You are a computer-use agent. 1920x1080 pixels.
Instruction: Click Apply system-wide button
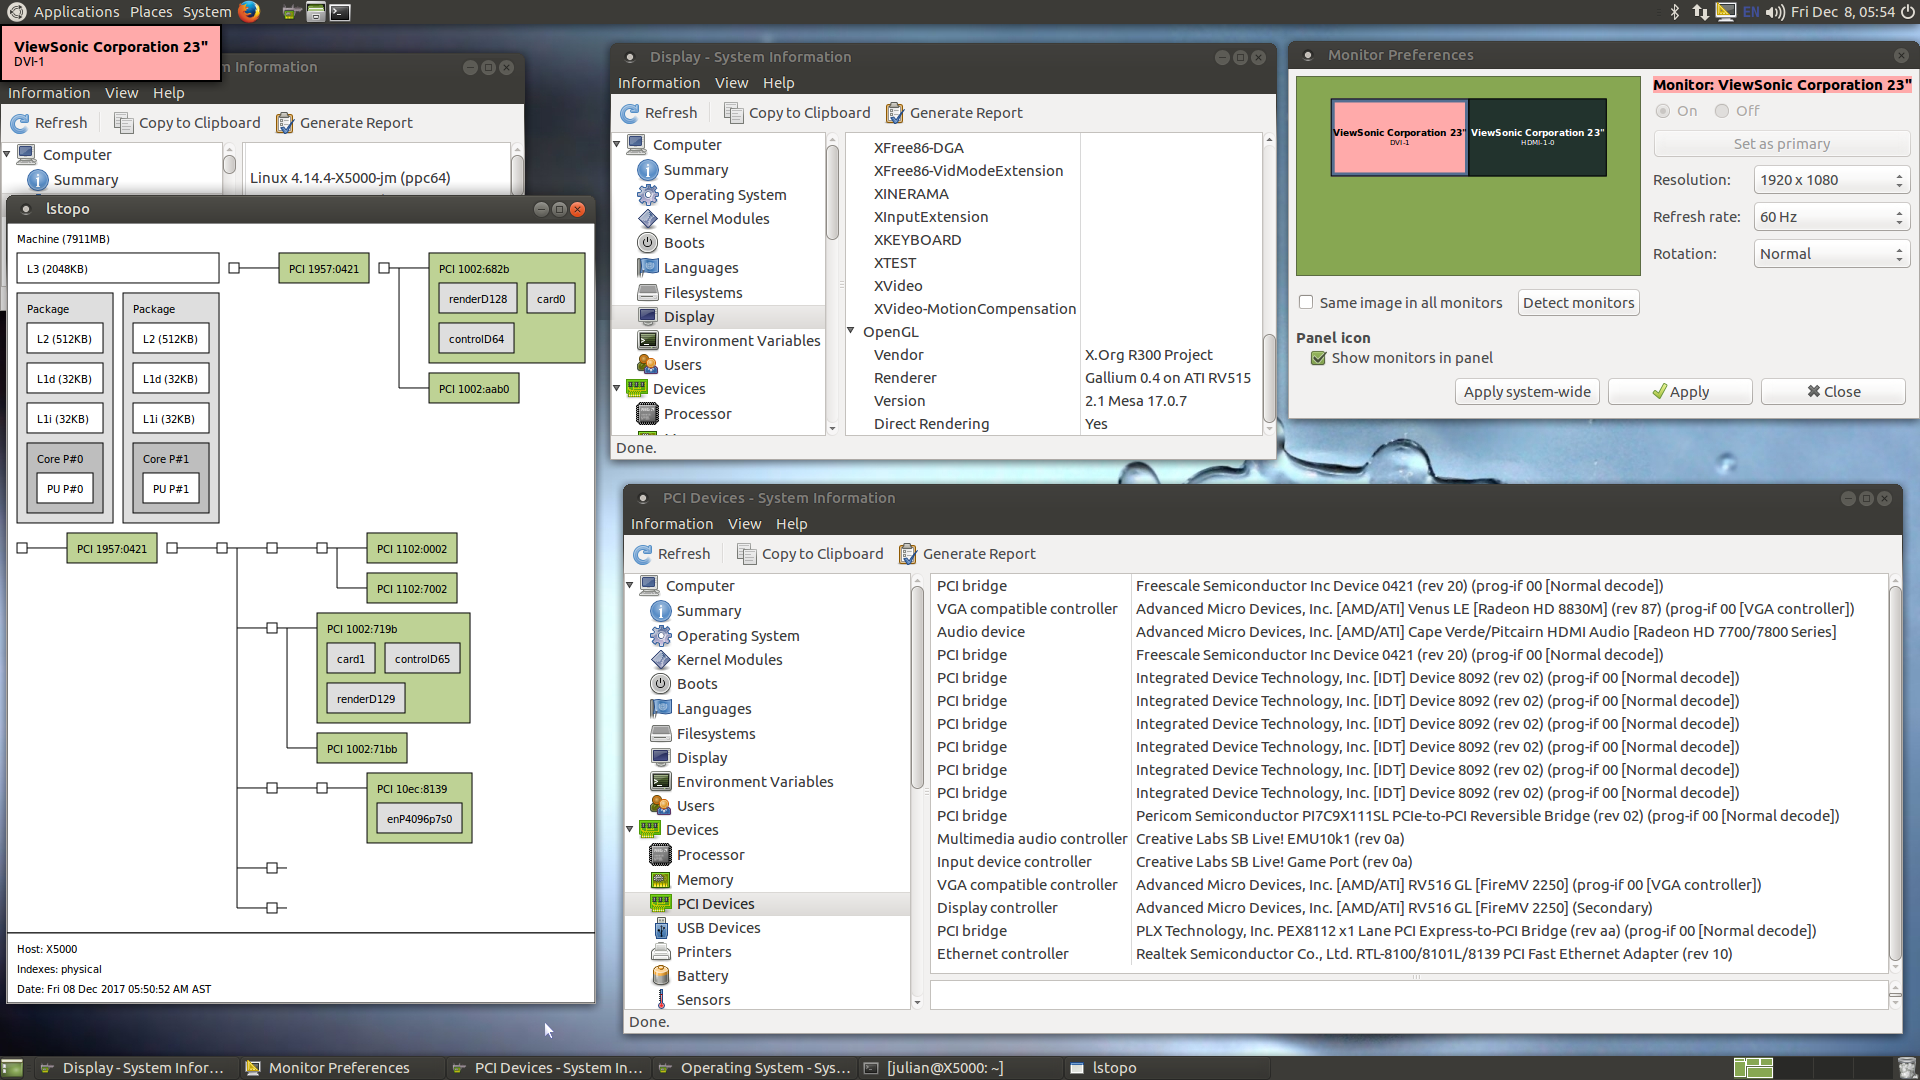click(x=1527, y=392)
